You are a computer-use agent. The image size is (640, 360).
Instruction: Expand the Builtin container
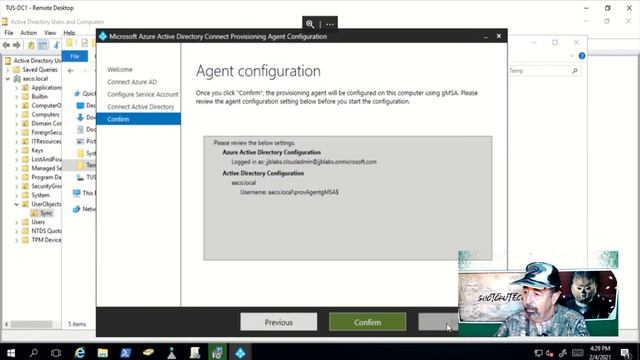tap(16, 97)
